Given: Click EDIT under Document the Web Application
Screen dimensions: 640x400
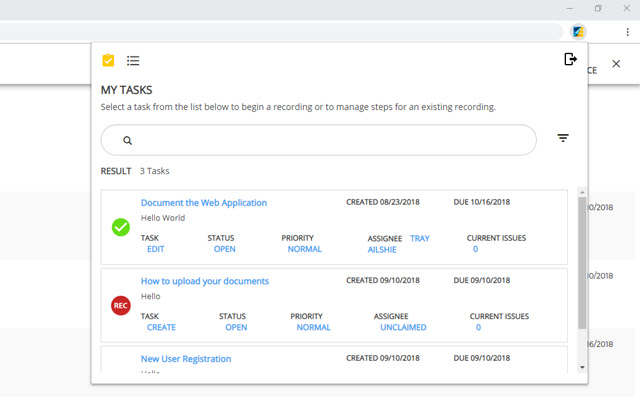Looking at the screenshot, I should point(156,249).
